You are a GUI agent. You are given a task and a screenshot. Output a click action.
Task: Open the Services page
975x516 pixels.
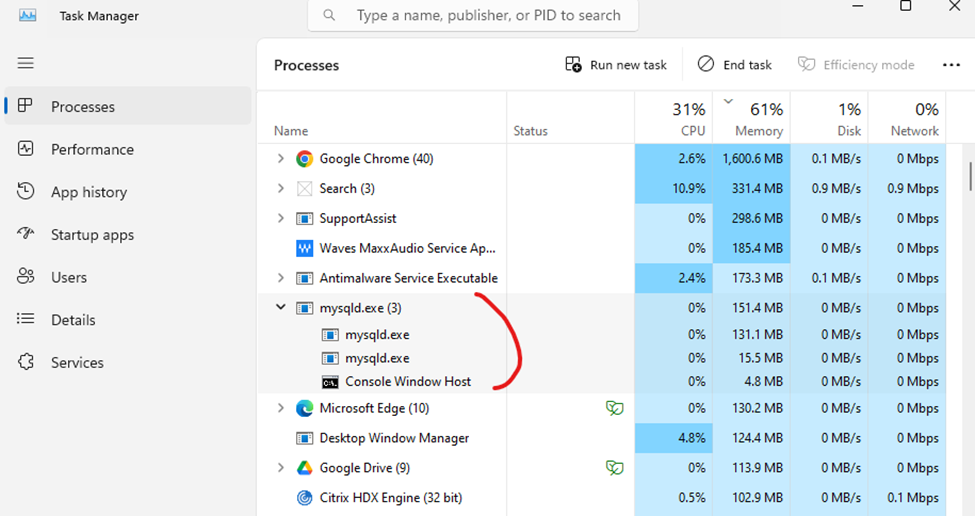[128, 362]
